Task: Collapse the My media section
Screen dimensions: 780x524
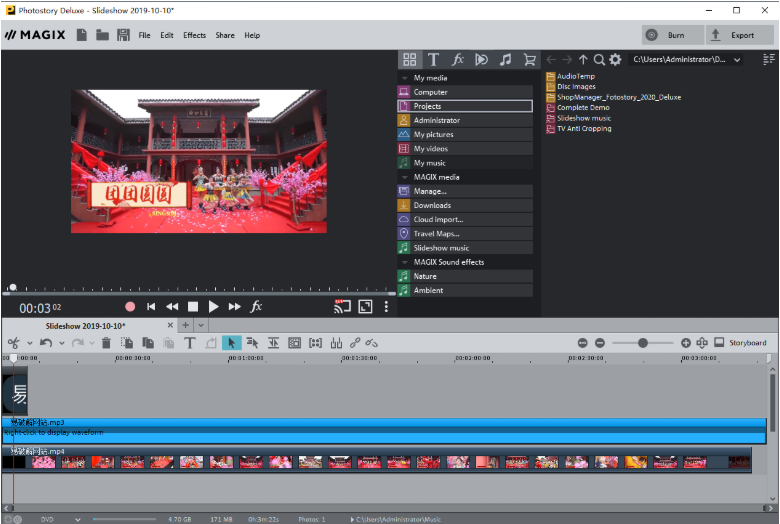Action: (x=404, y=78)
